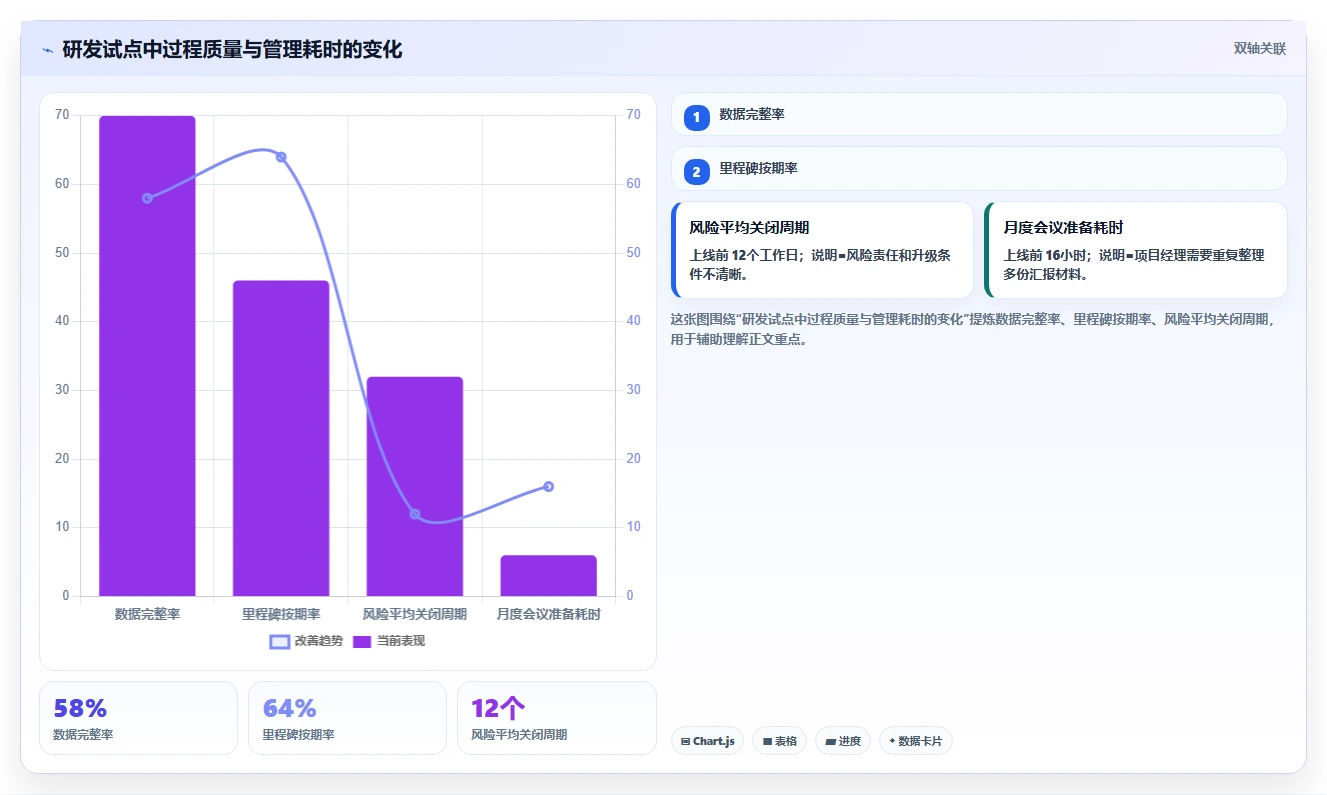Select the 里程碑按期率 list item on the right
The width and height of the screenshot is (1327, 795).
pos(979,168)
